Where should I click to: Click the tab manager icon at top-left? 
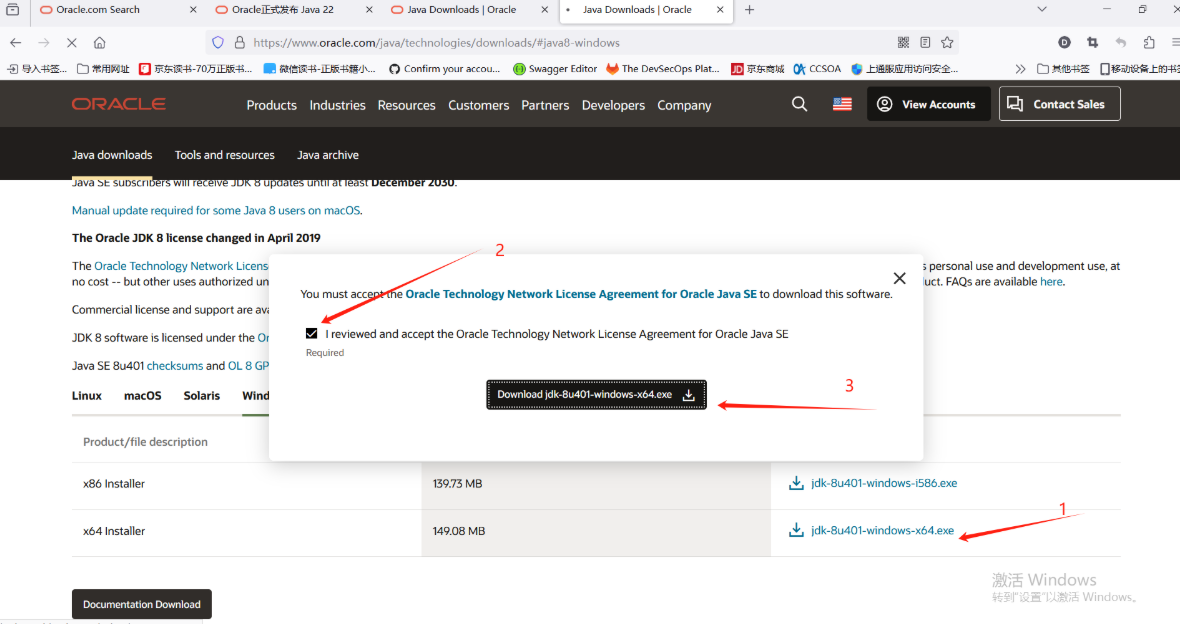13,10
